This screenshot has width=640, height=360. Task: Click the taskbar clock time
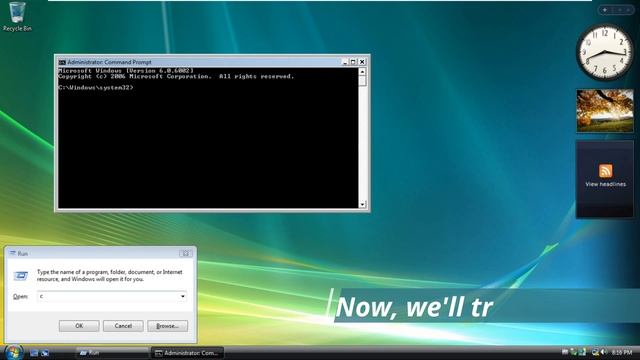pos(622,352)
